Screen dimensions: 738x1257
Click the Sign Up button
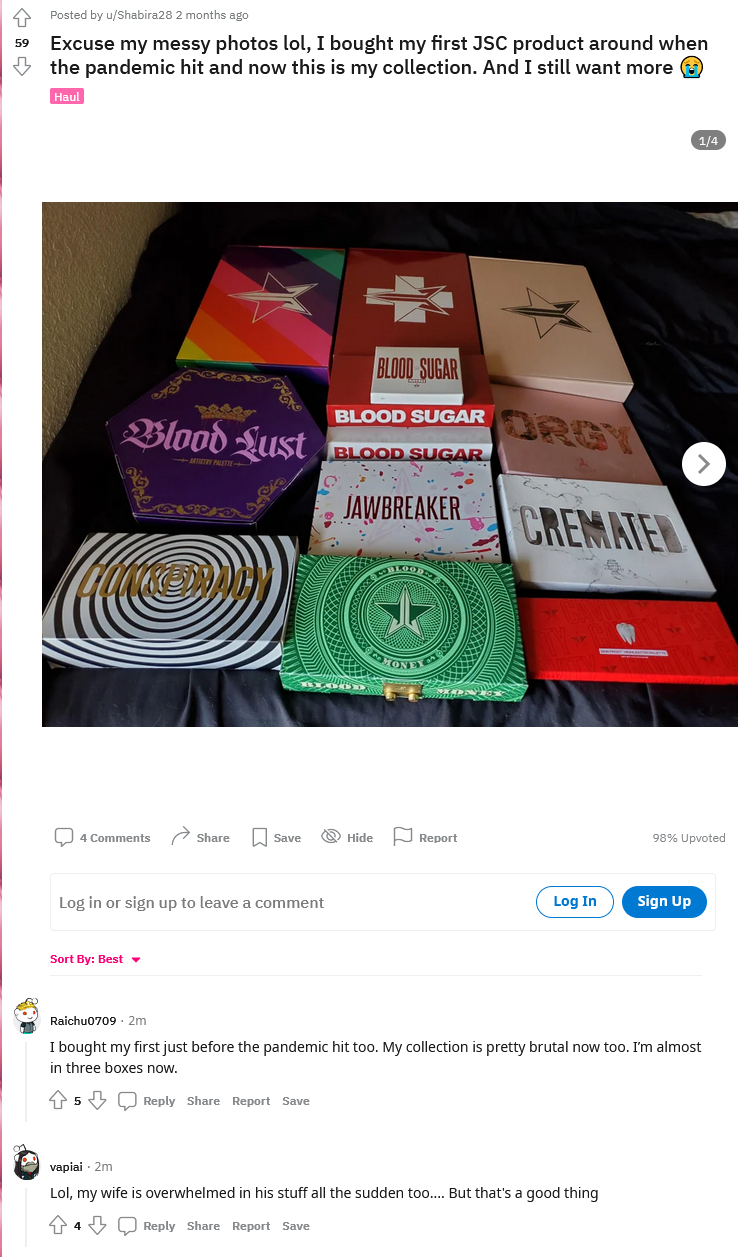[x=664, y=901]
